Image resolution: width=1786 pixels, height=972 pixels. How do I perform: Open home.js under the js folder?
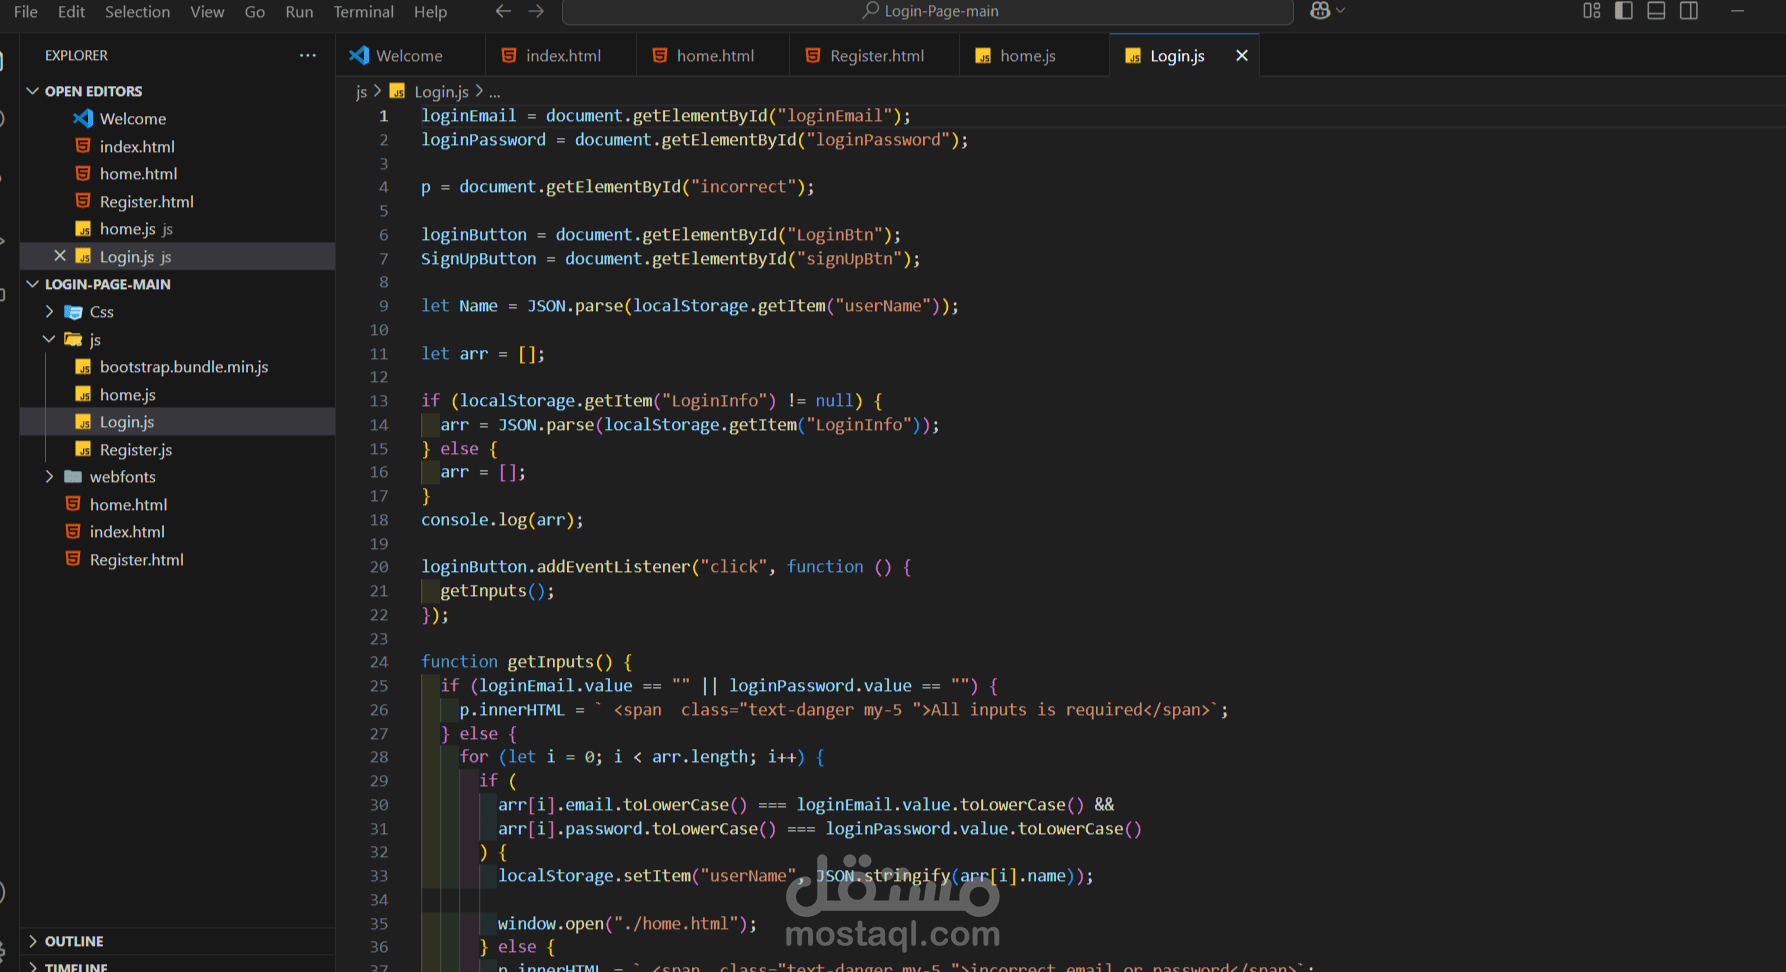(x=127, y=395)
